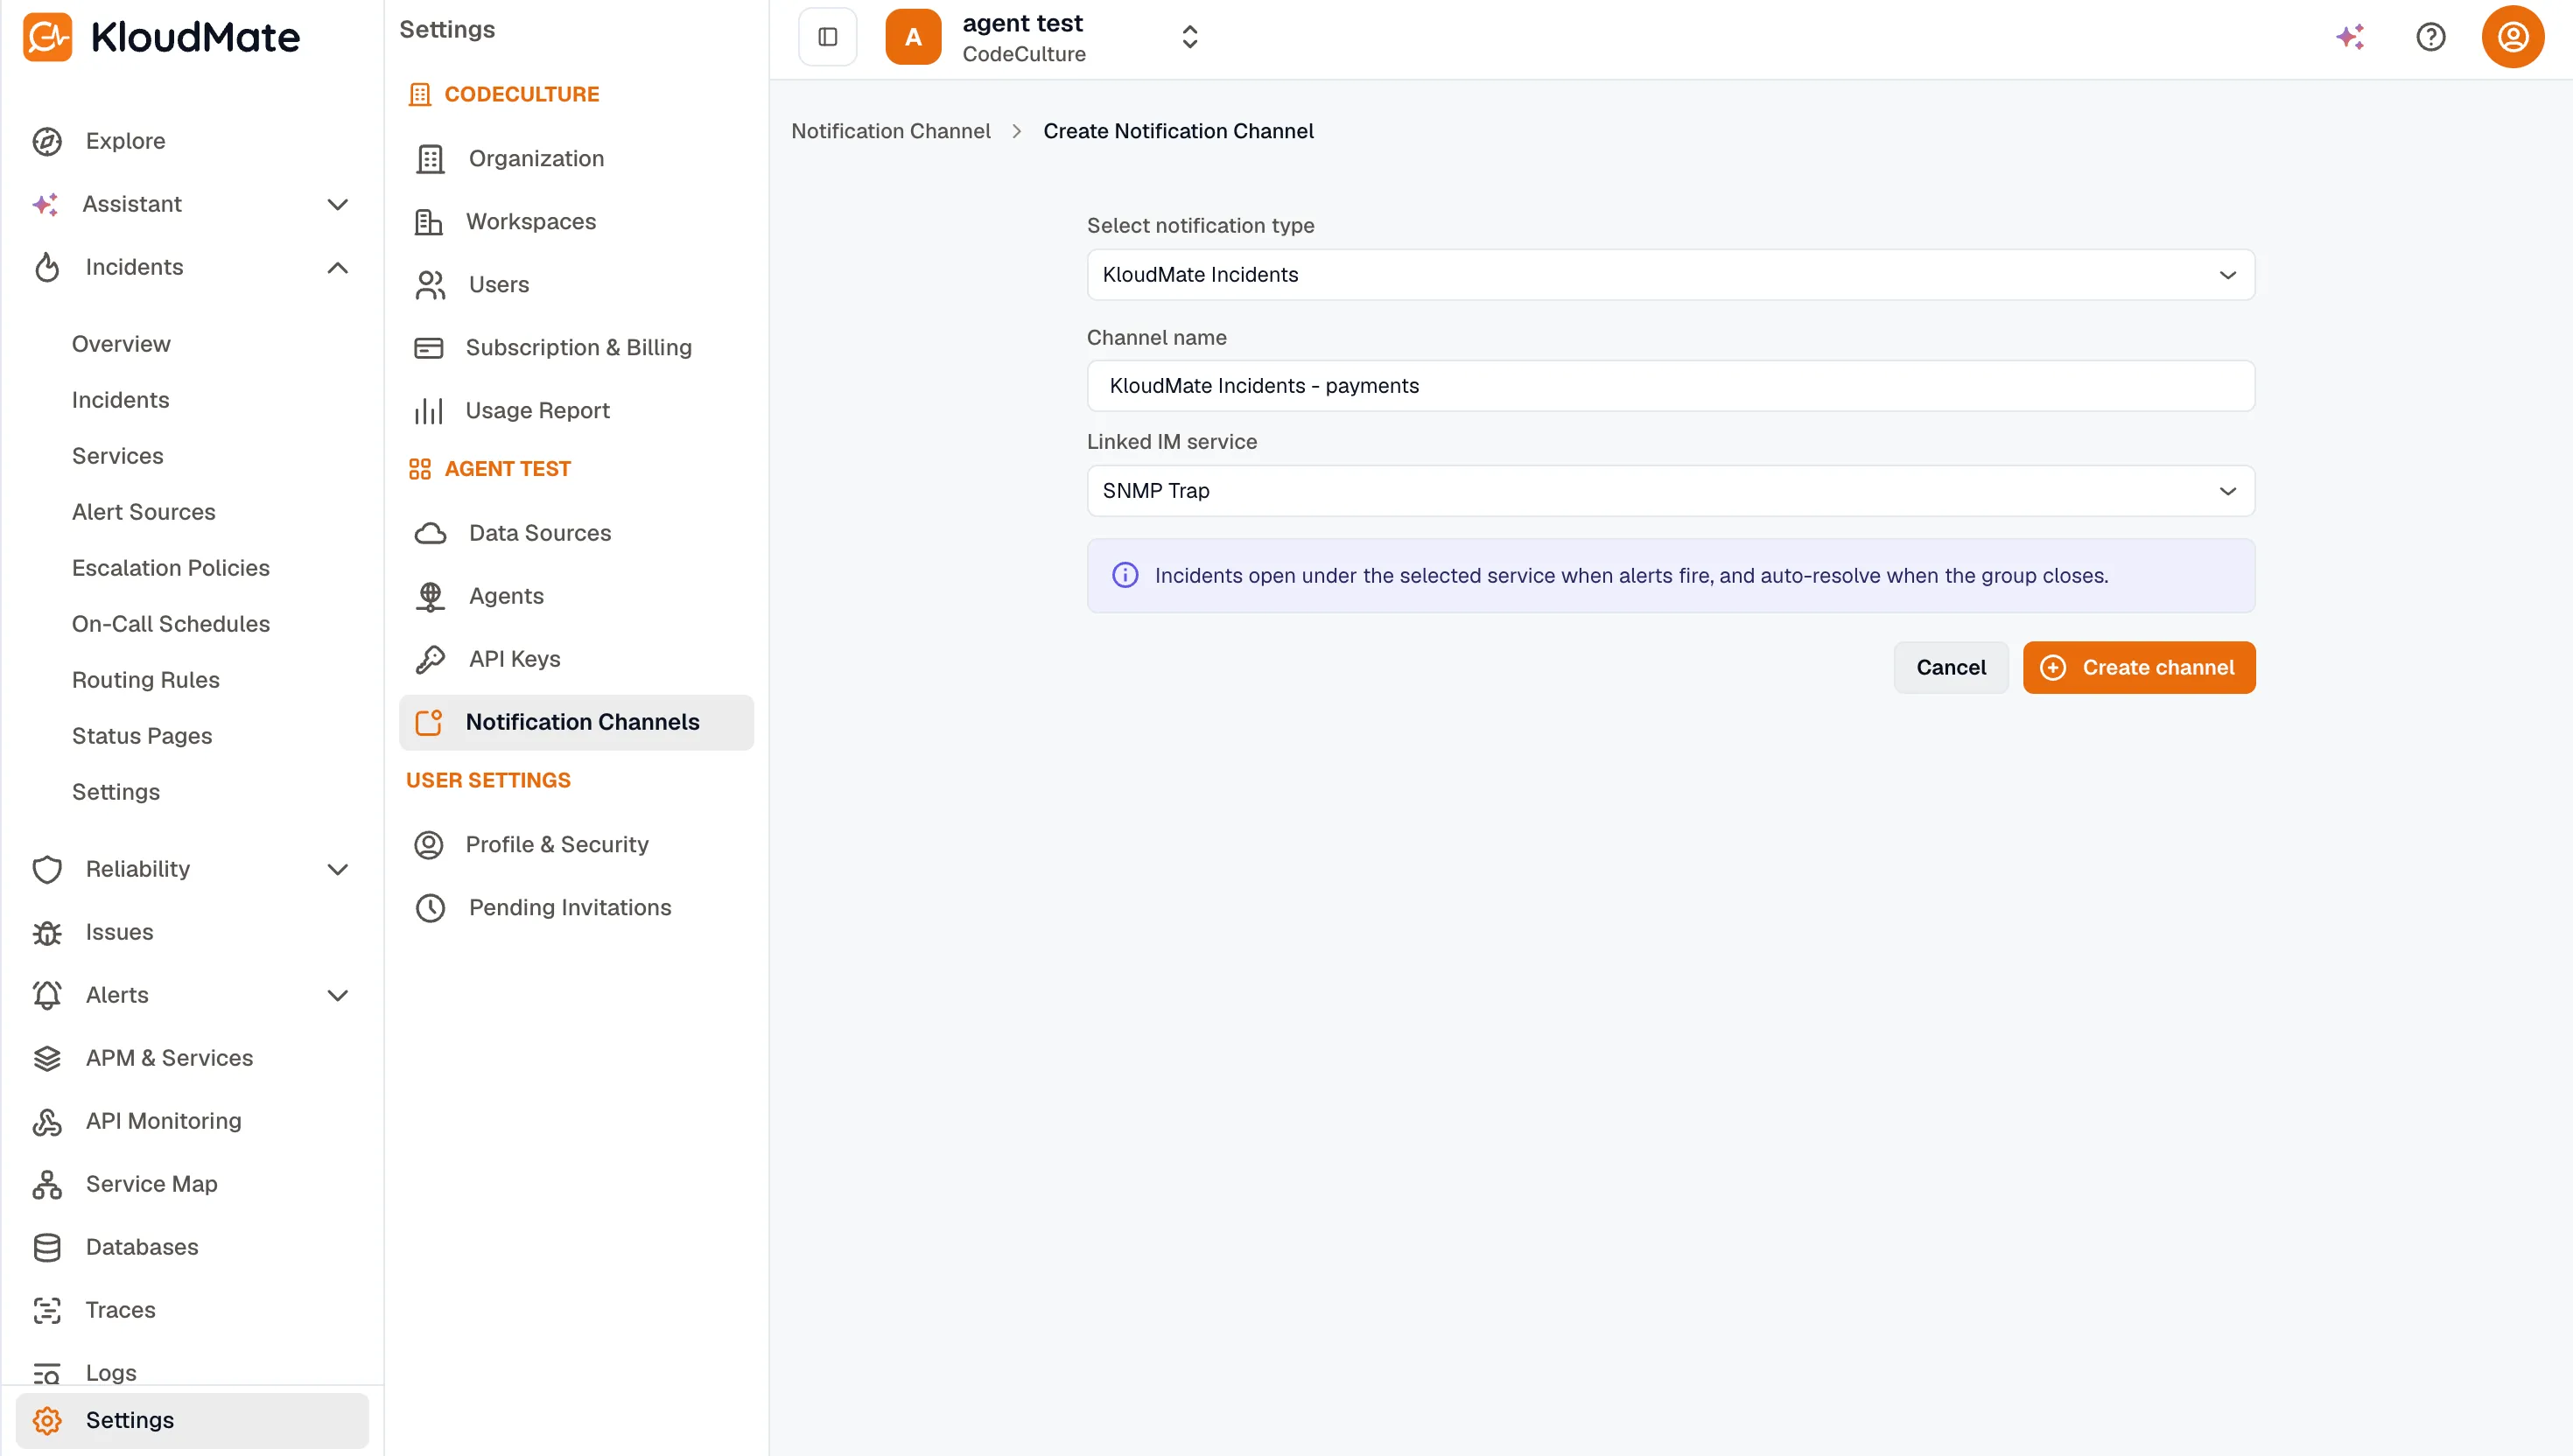Open Explore via its compass icon

47,141
